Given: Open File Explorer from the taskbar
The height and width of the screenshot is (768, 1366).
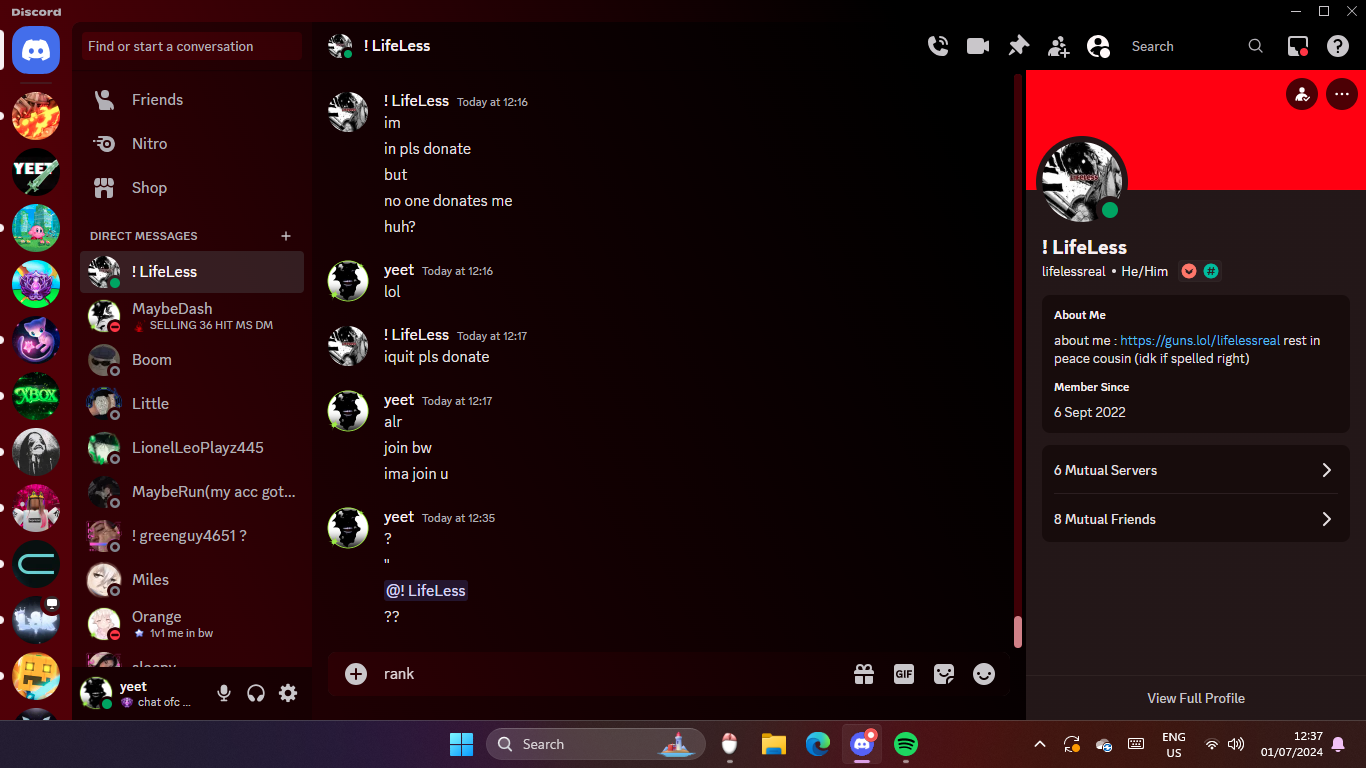Looking at the screenshot, I should [x=774, y=744].
